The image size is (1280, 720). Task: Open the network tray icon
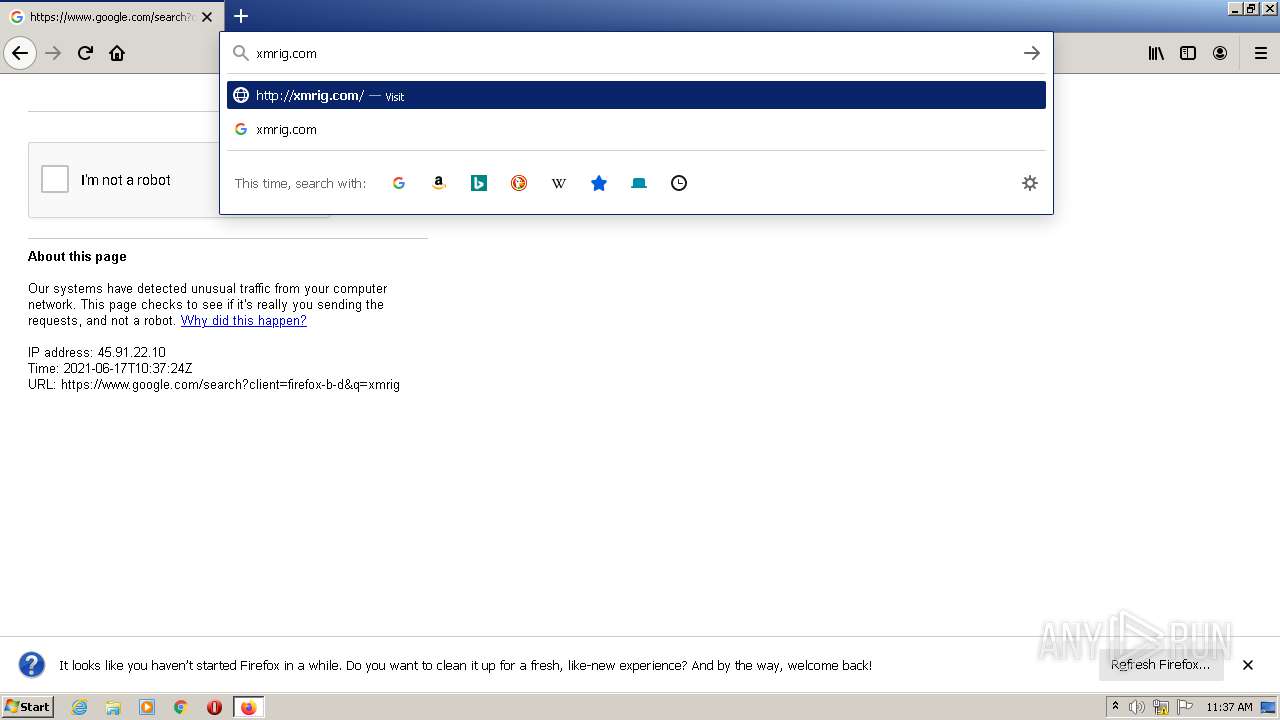[x=1161, y=707]
